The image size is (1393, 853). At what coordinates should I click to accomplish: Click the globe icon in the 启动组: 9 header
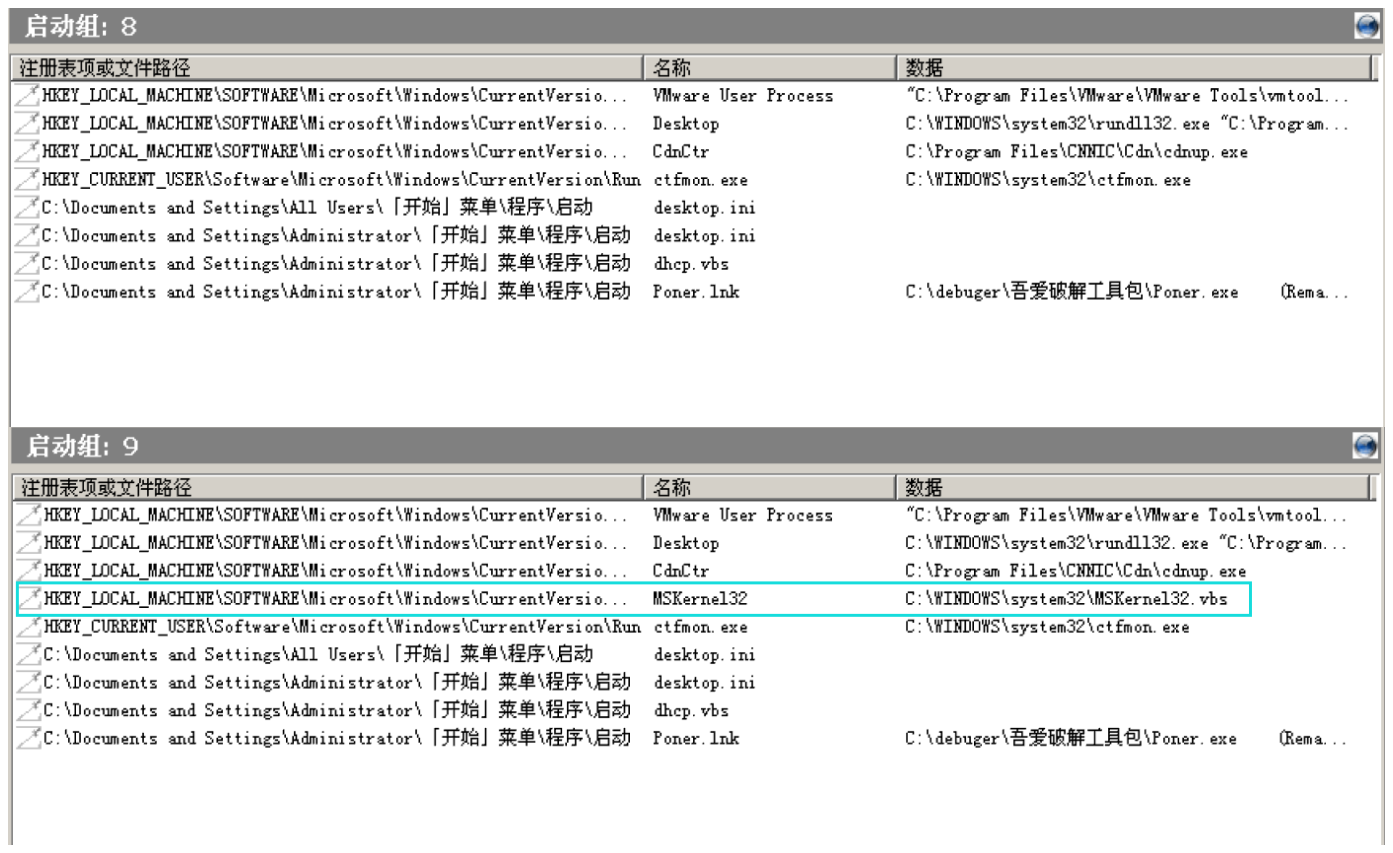pos(1366,446)
